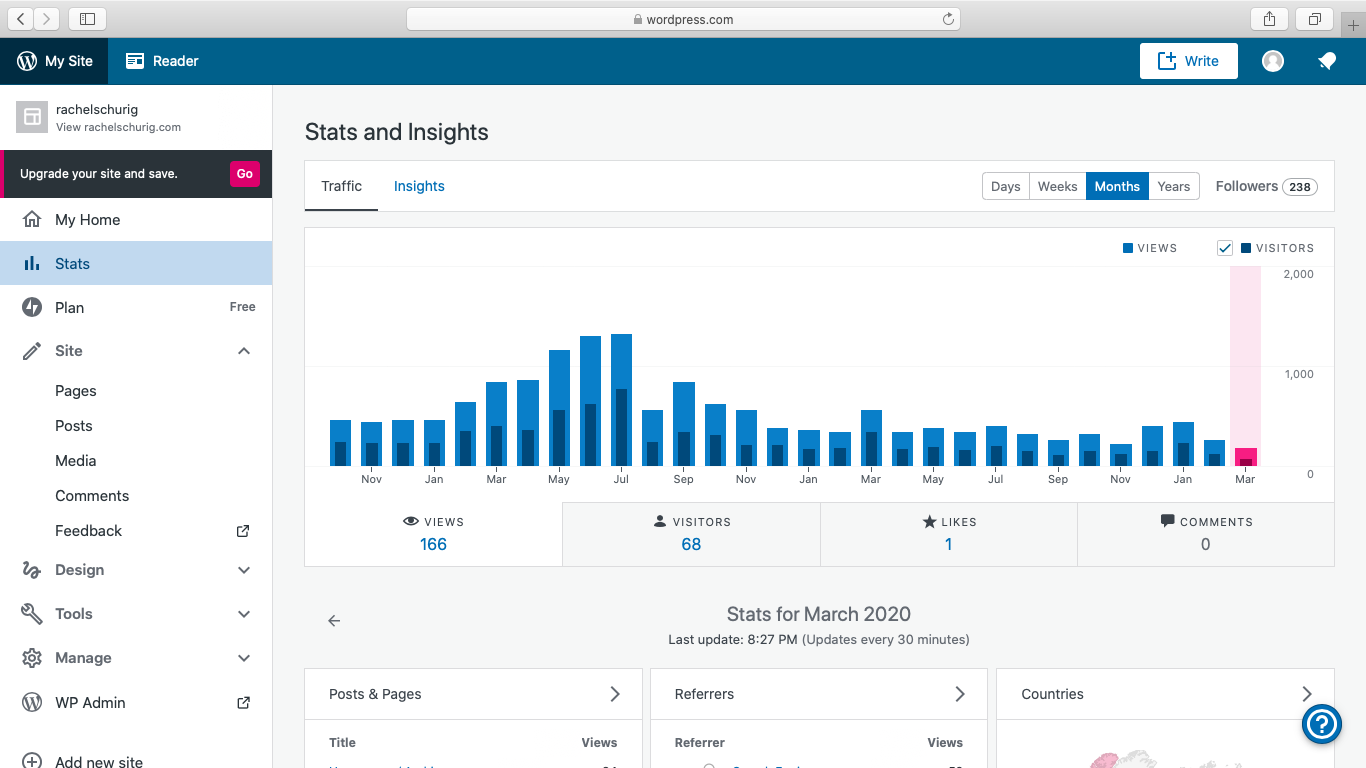Switch chart to Days view

[x=1005, y=186]
